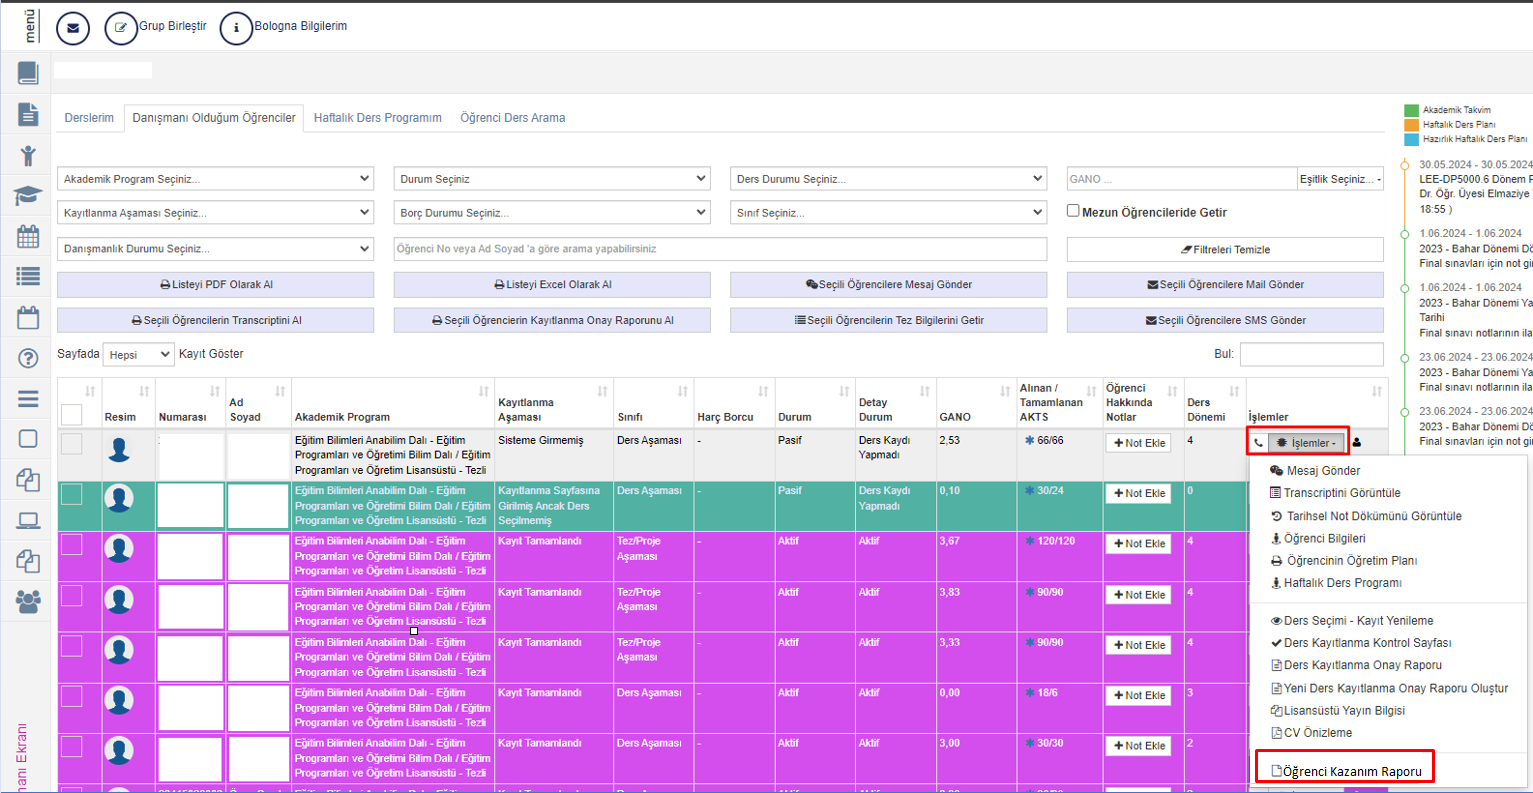Sort by Akademik Program column arrows

pyautogui.click(x=484, y=391)
